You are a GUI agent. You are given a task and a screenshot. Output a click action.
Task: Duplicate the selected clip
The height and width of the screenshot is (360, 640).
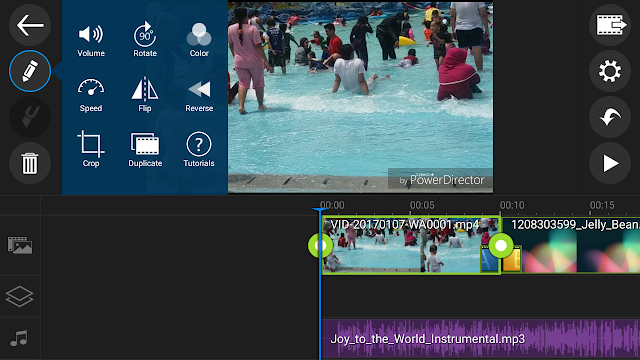pyautogui.click(x=145, y=149)
